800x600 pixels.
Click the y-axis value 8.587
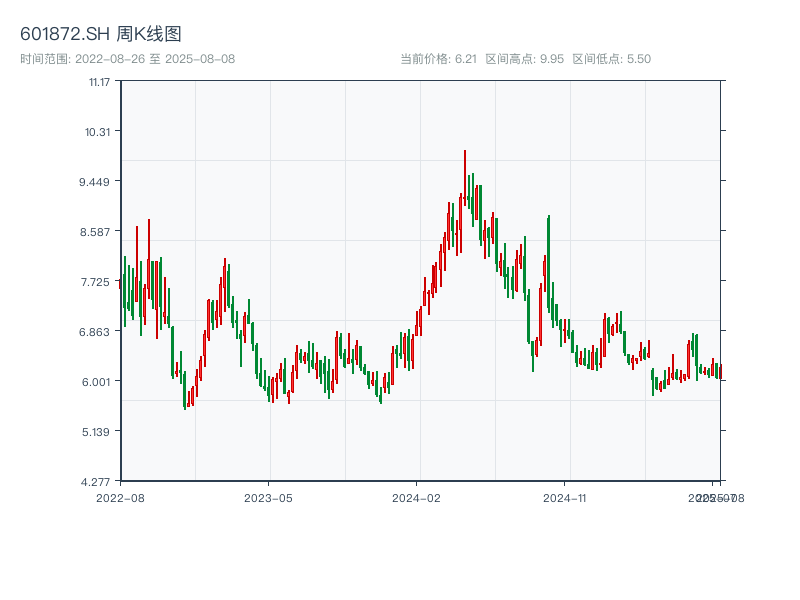tap(94, 232)
